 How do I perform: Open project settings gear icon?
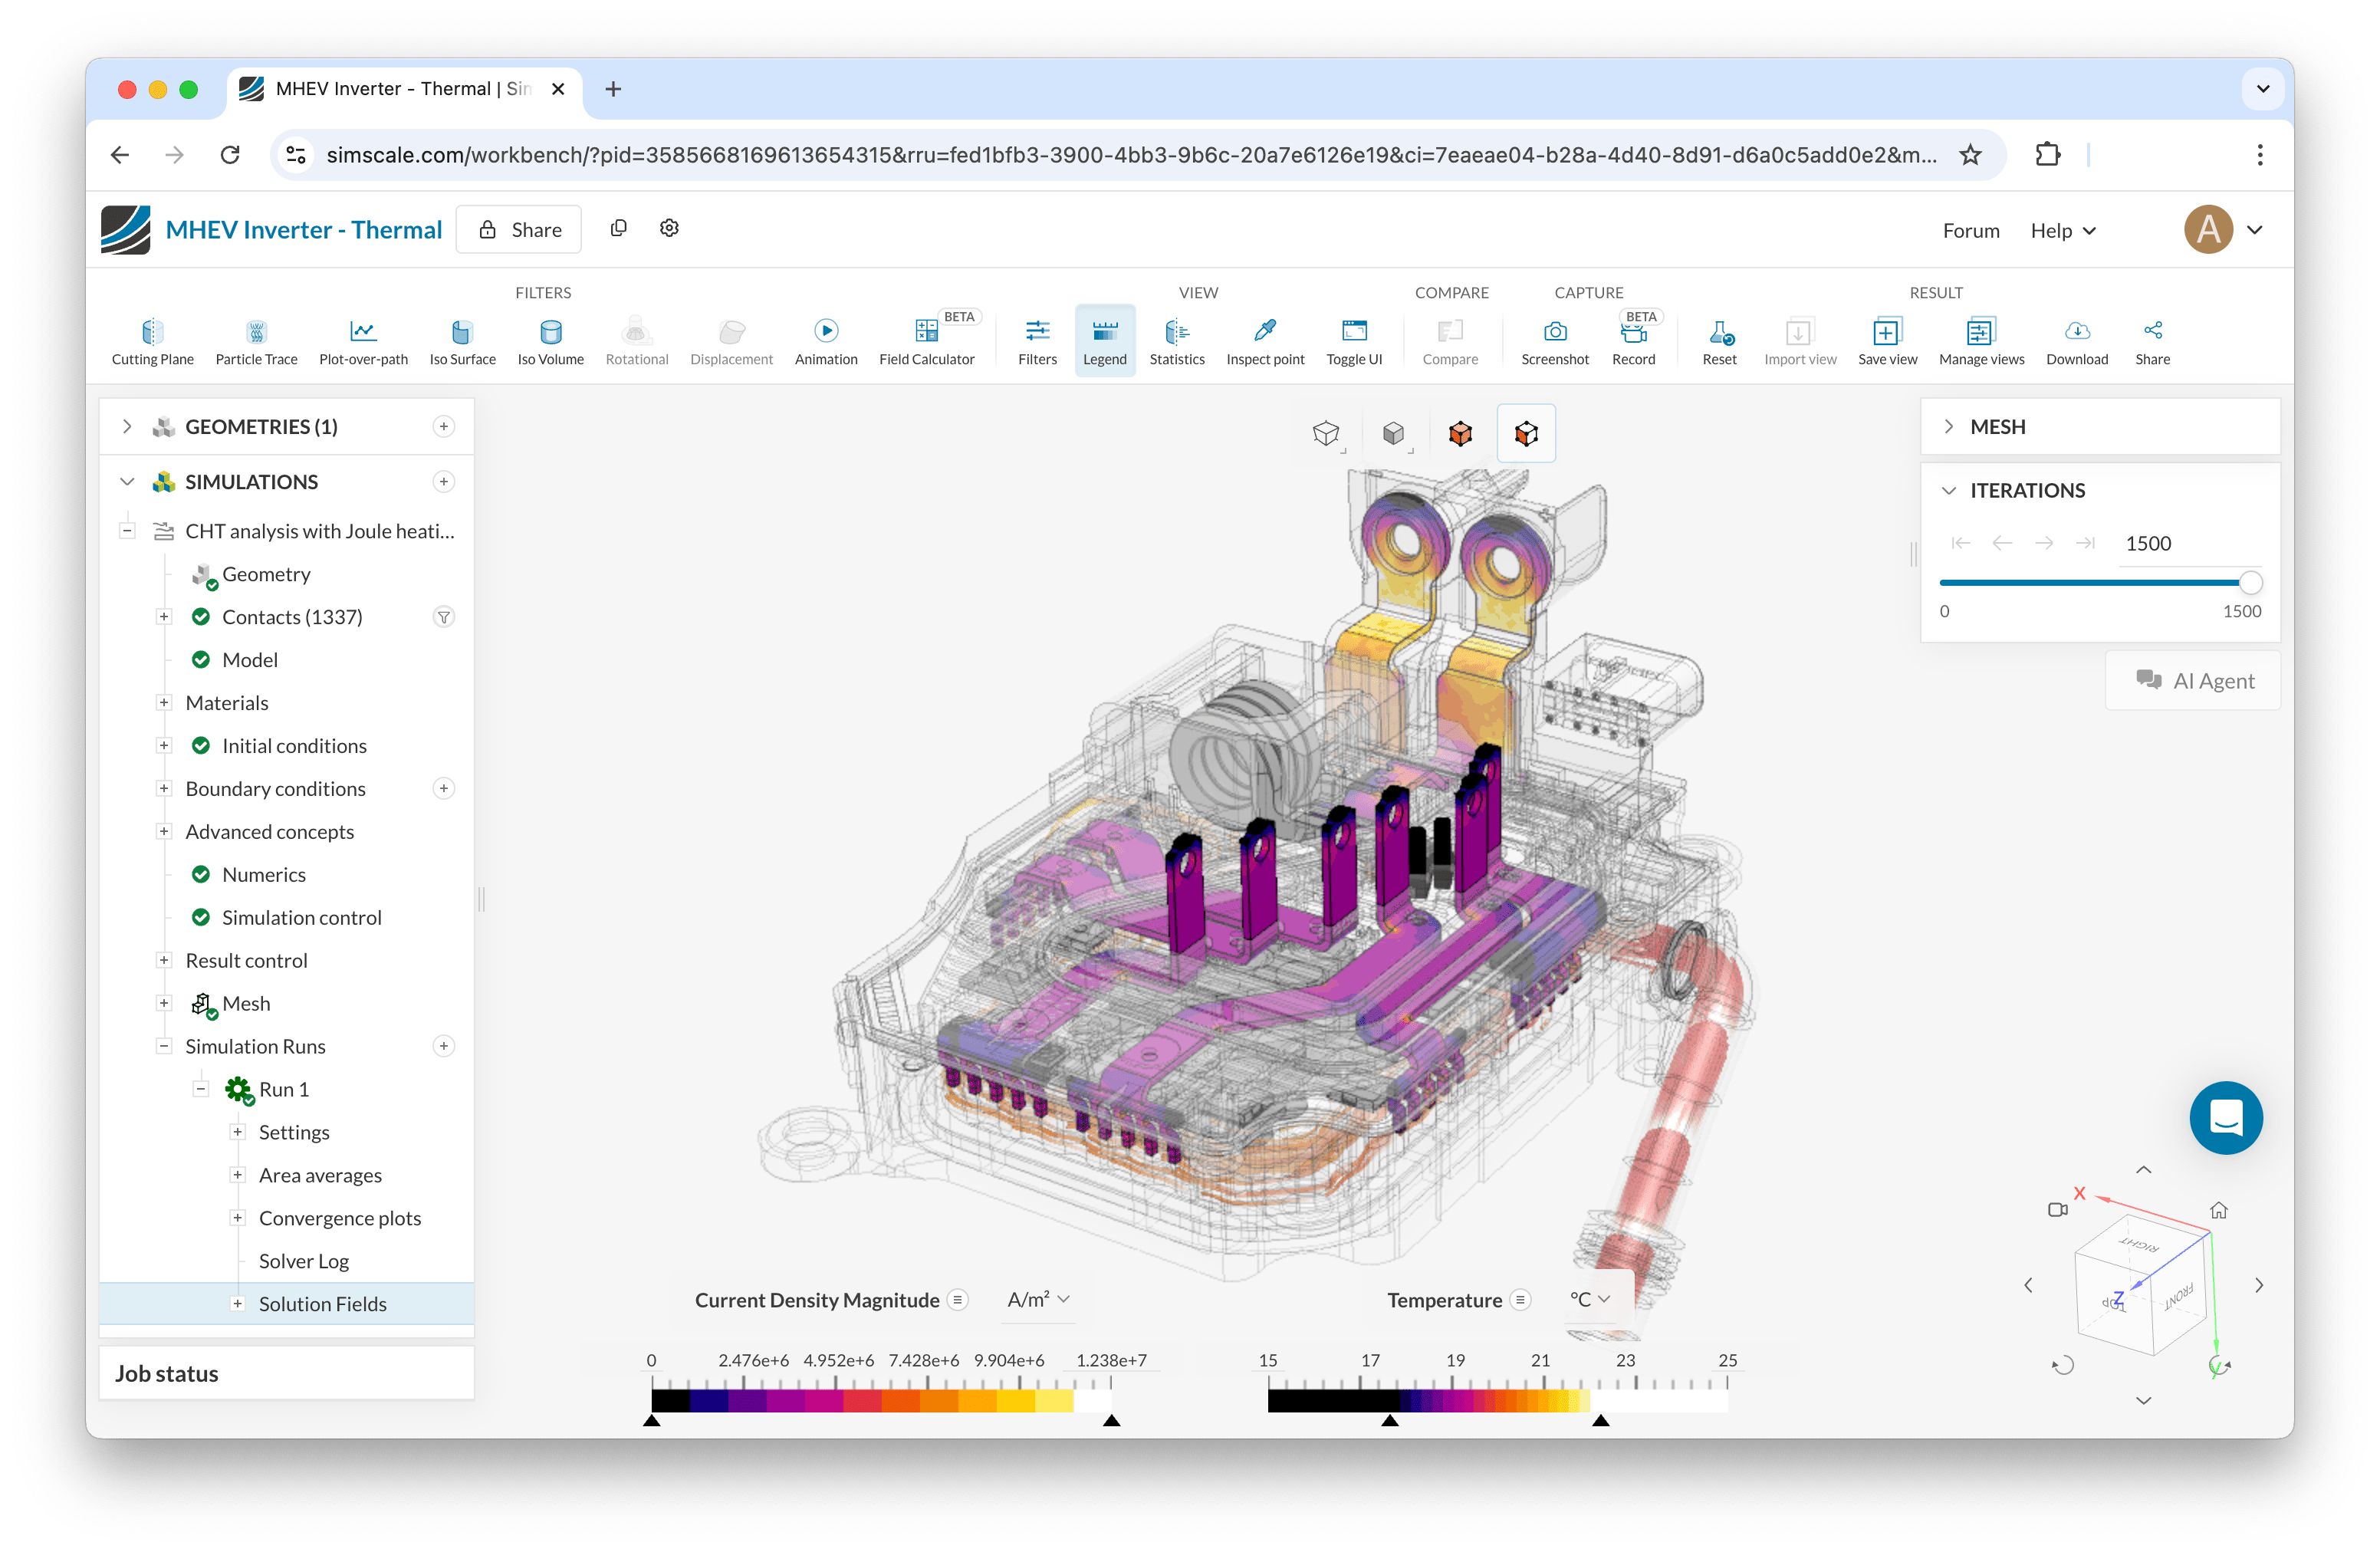click(669, 229)
